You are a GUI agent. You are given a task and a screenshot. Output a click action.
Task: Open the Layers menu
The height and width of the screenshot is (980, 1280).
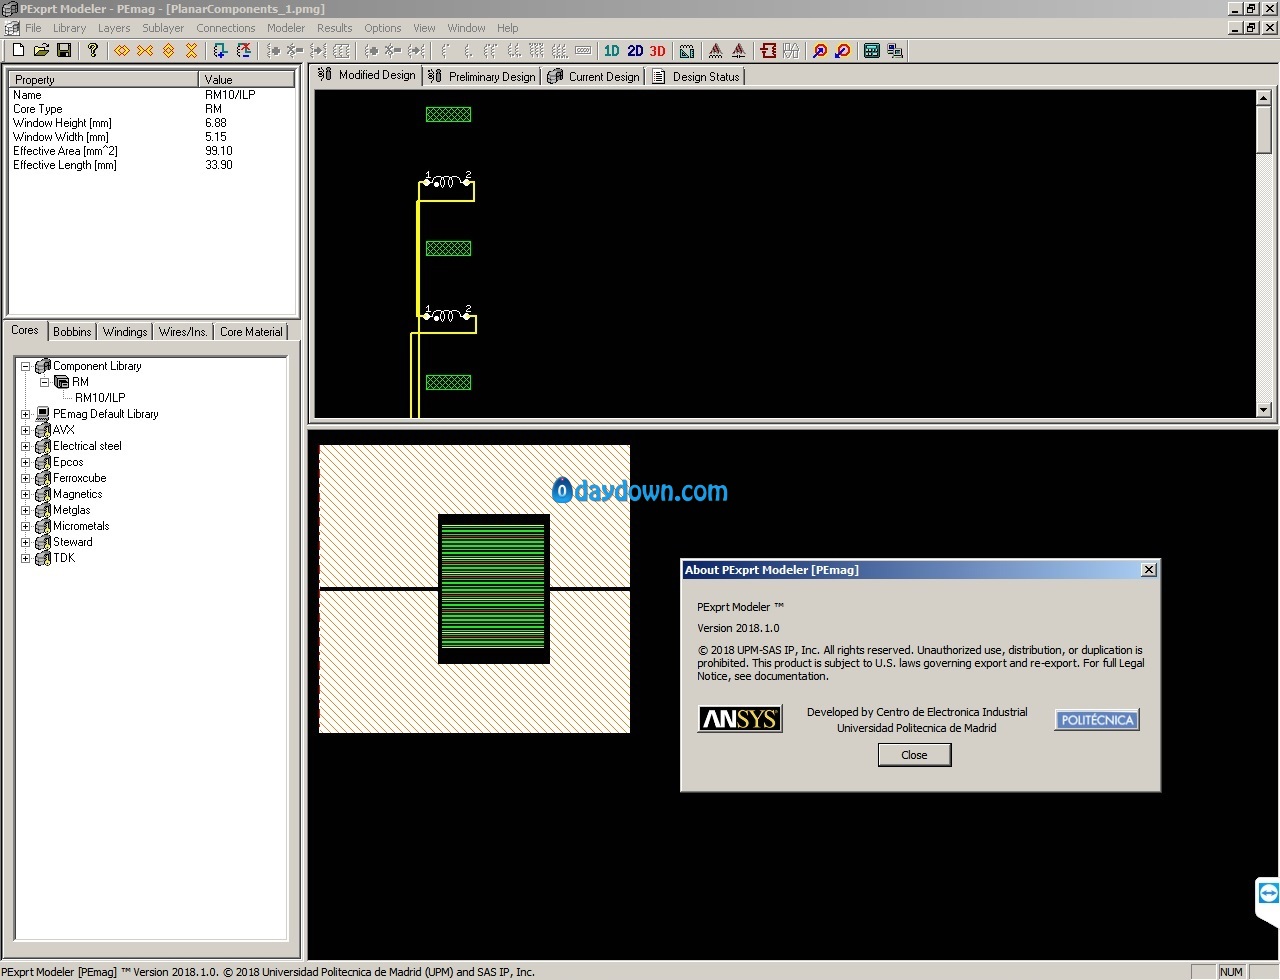[x=114, y=28]
